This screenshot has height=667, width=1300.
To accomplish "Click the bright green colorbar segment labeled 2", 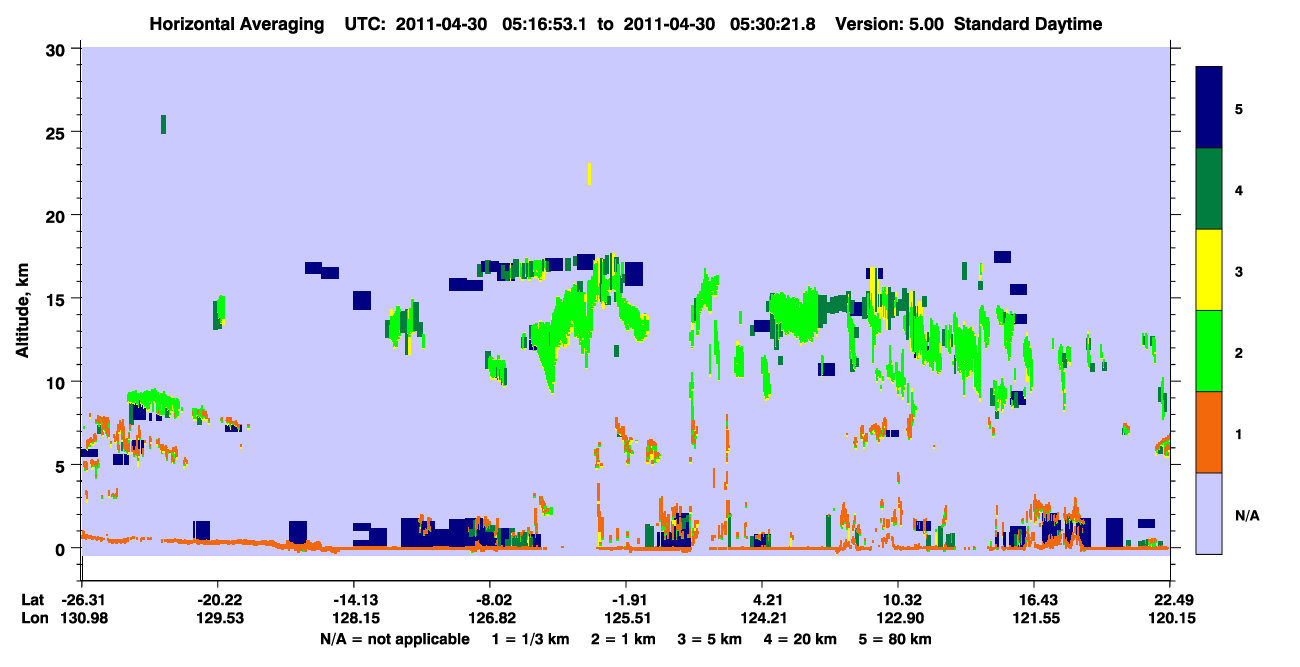I will click(1209, 351).
